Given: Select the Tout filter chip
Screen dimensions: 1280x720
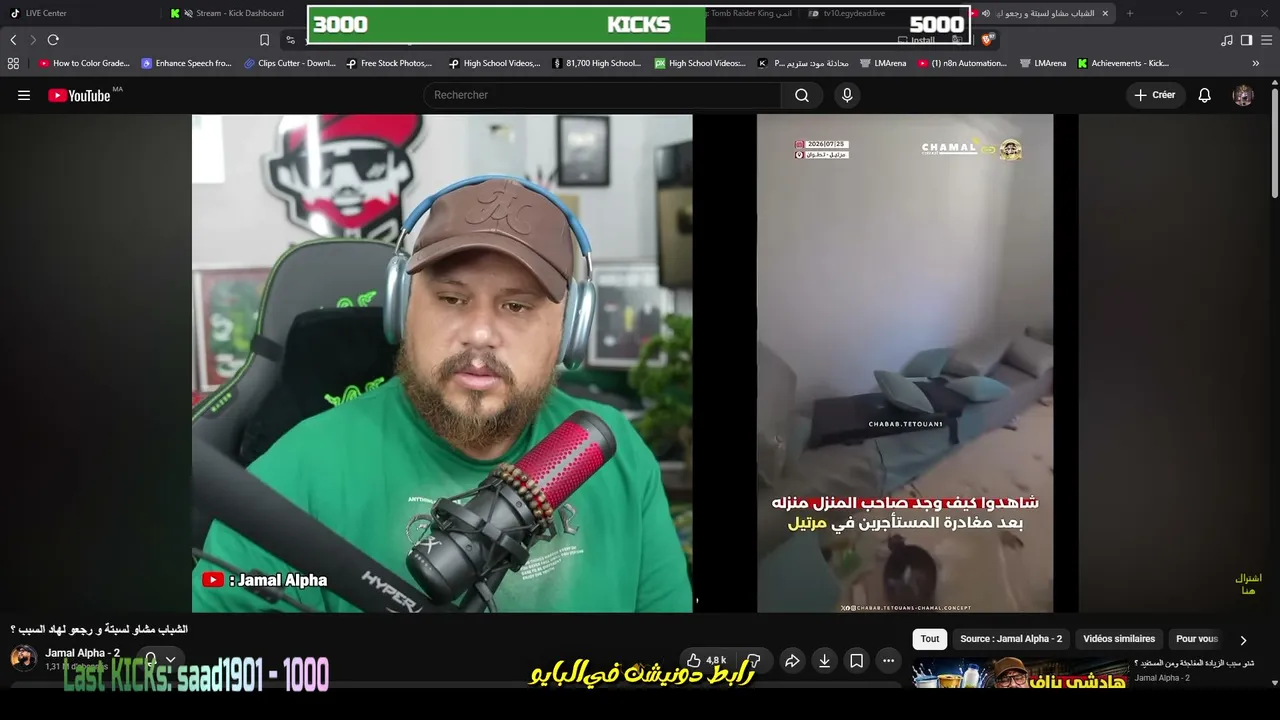Looking at the screenshot, I should click(930, 639).
